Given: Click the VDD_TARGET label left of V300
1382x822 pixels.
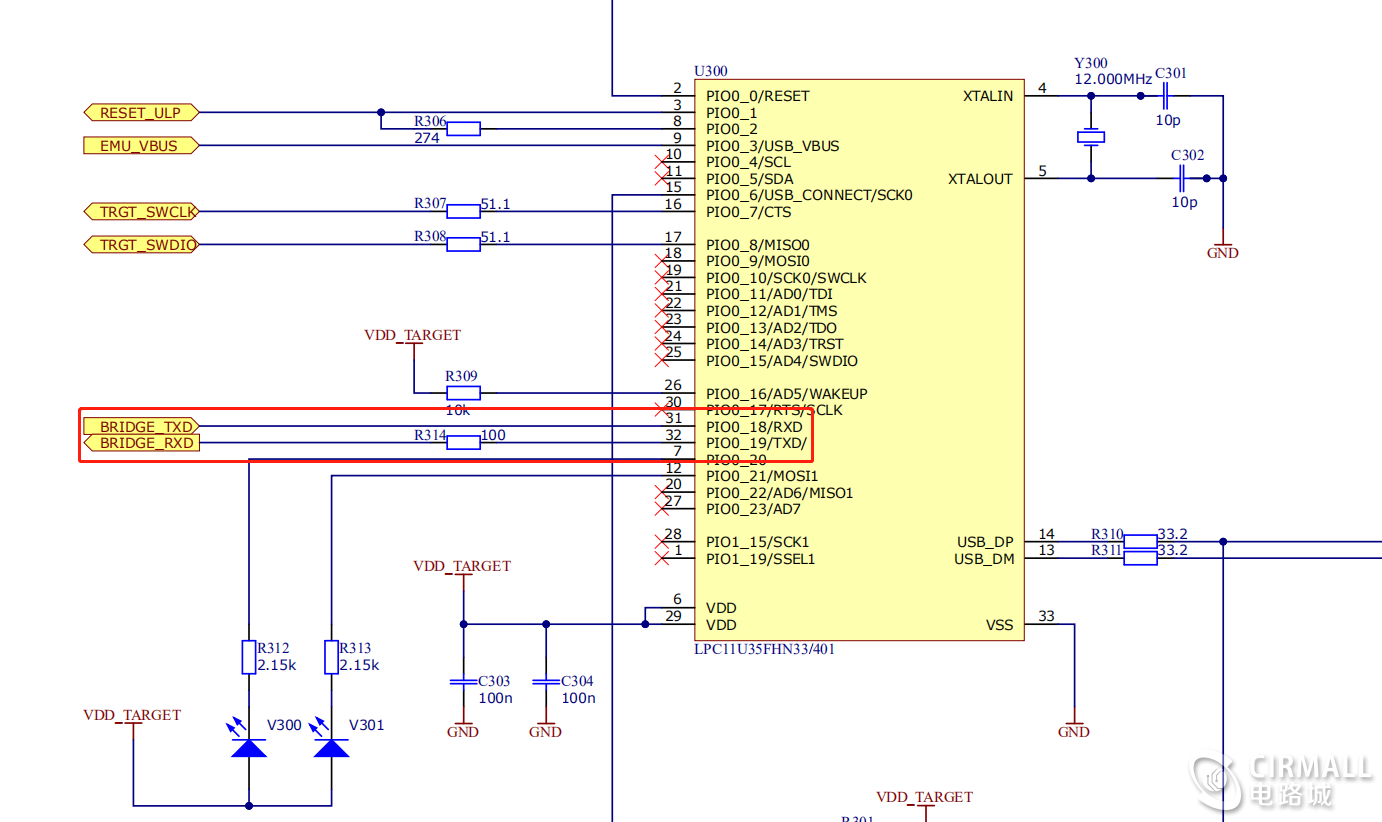Looking at the screenshot, I should [x=132, y=715].
